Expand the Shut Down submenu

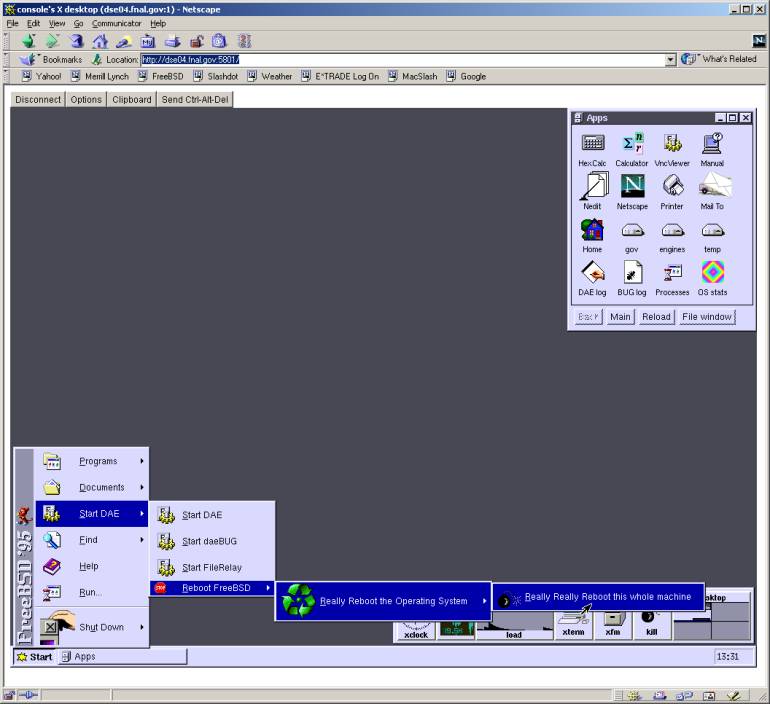coord(92,627)
